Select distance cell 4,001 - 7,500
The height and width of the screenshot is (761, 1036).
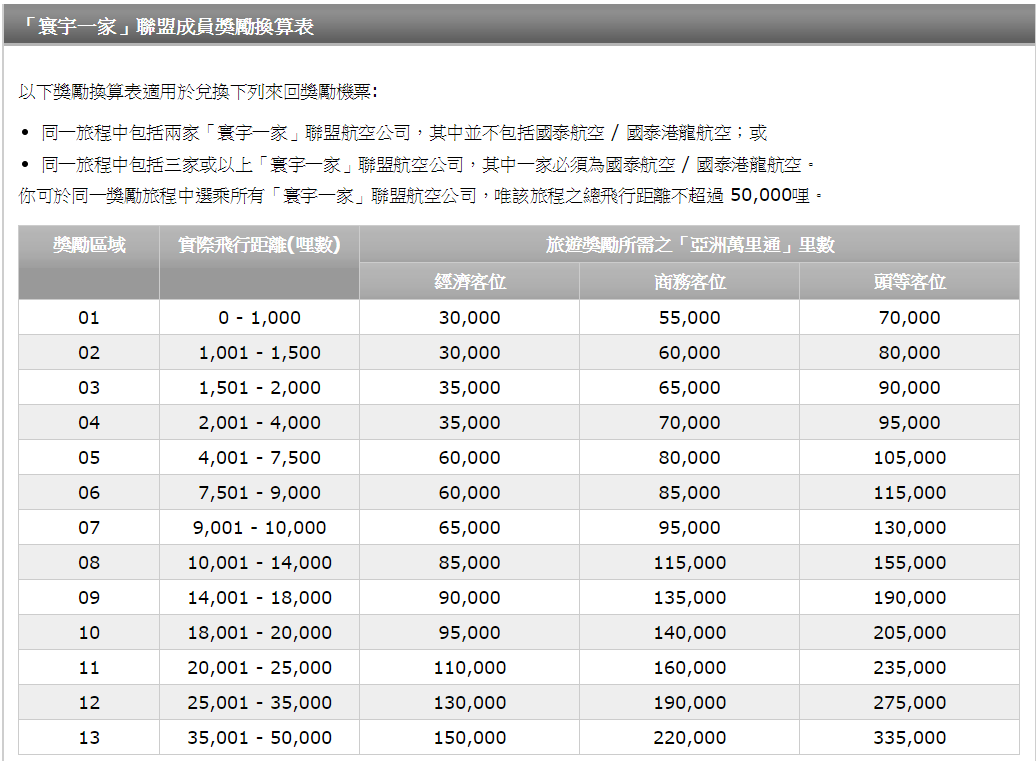260,458
